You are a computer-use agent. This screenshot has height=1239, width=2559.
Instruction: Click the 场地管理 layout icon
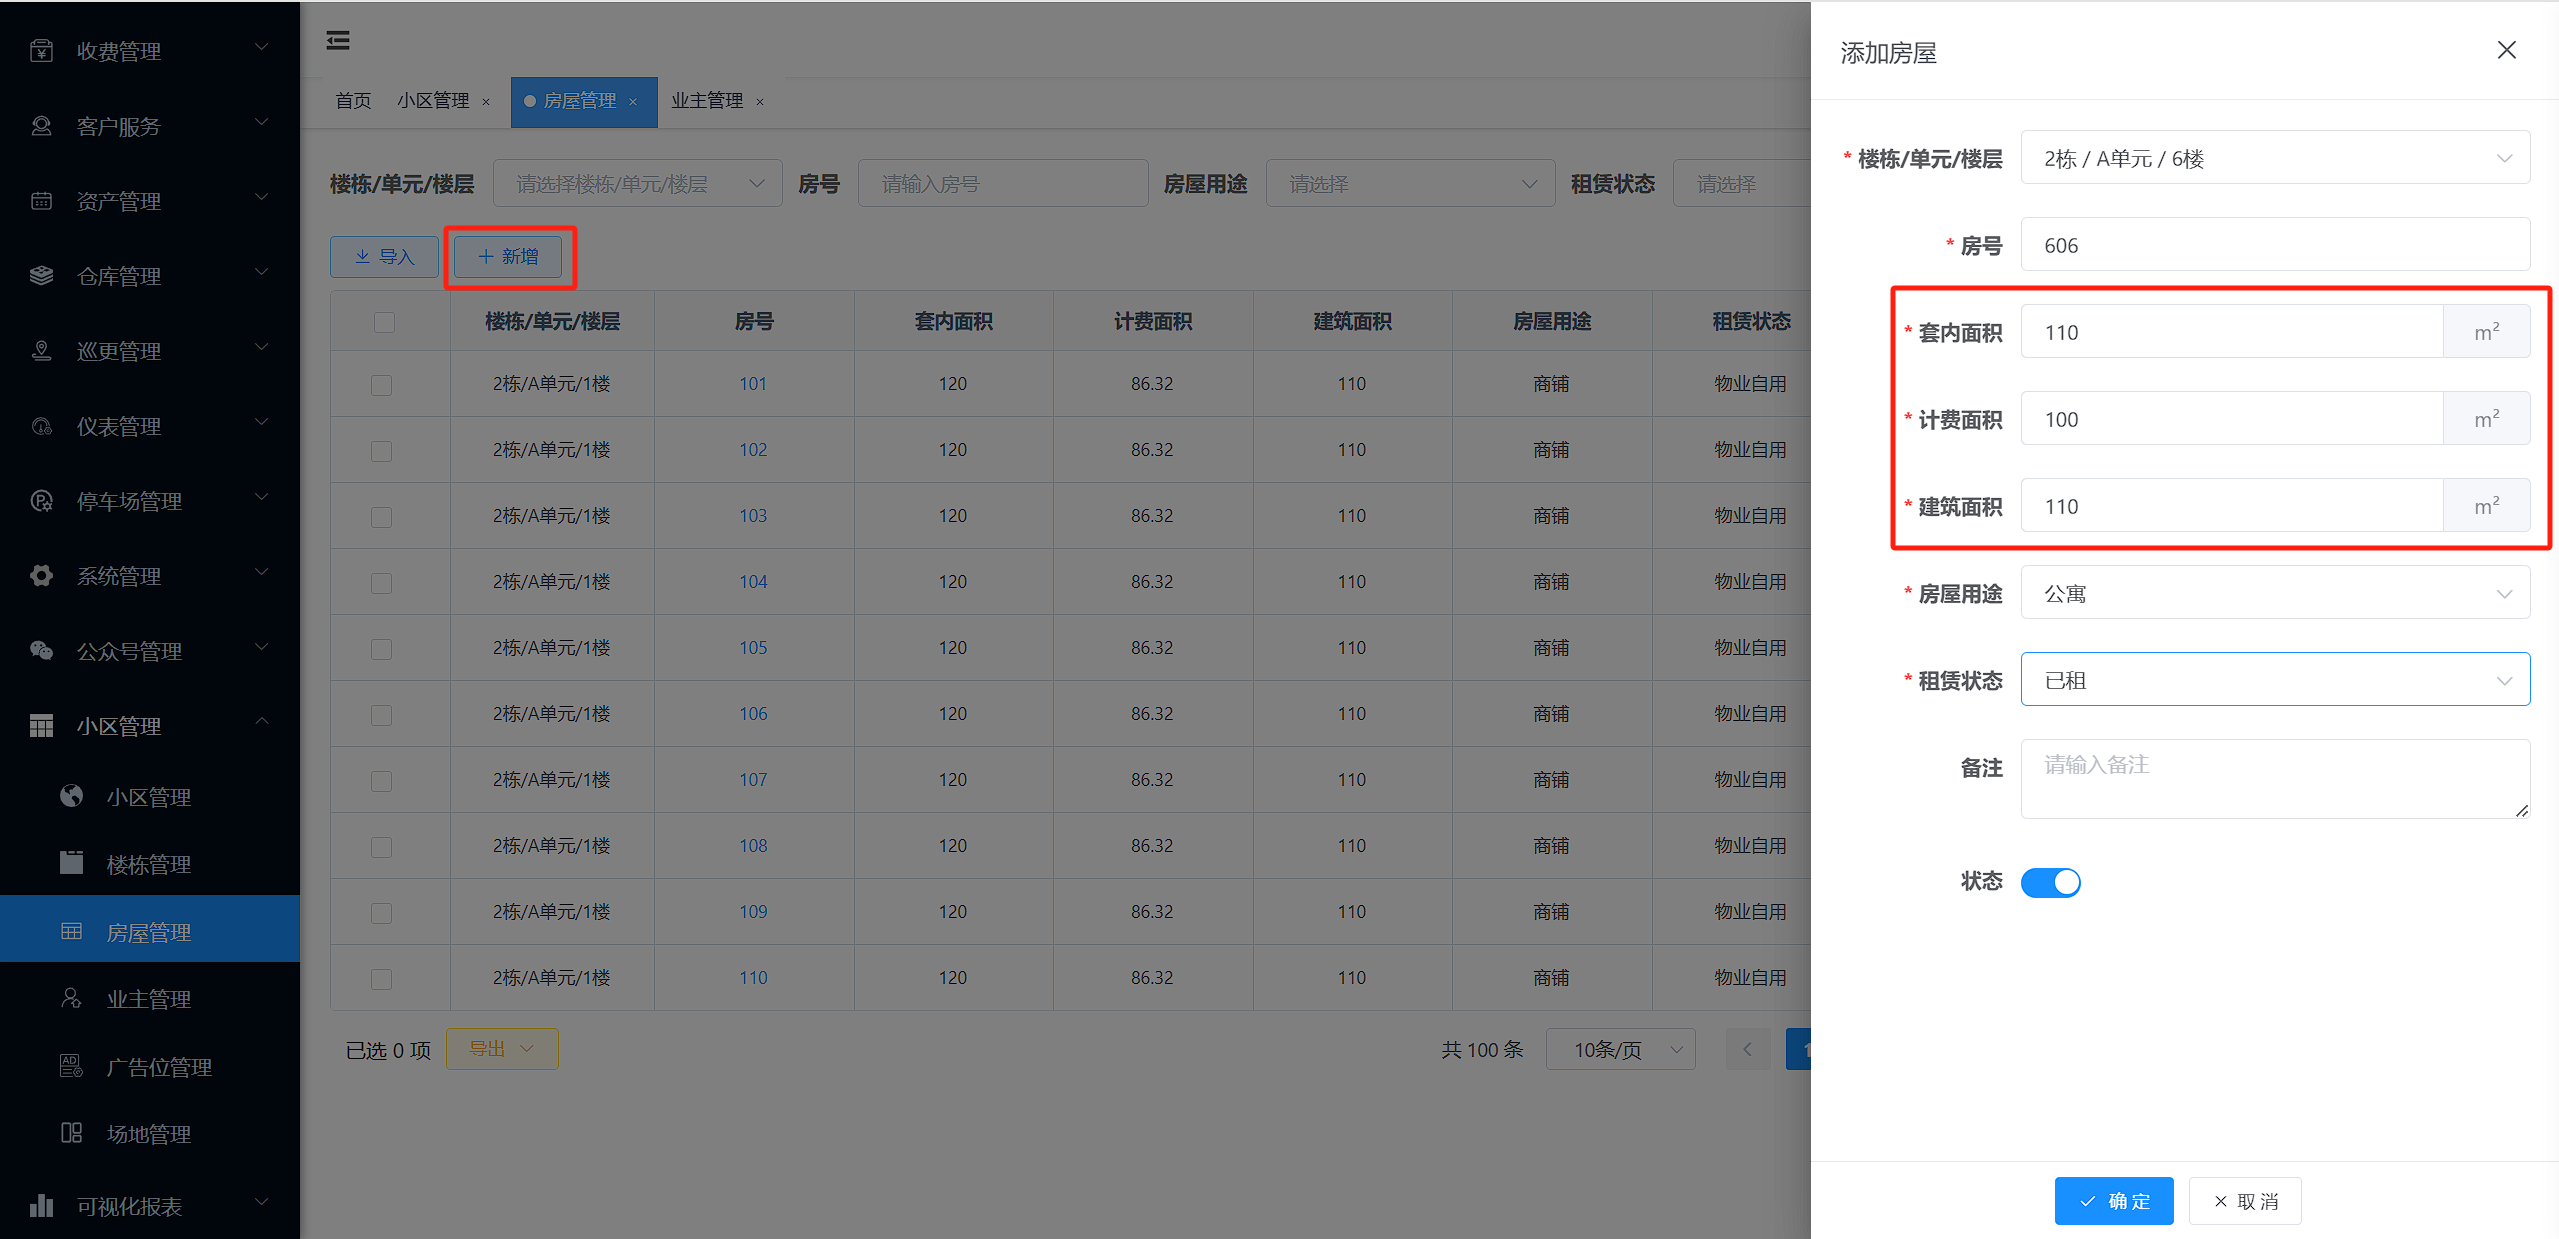pyautogui.click(x=71, y=1133)
